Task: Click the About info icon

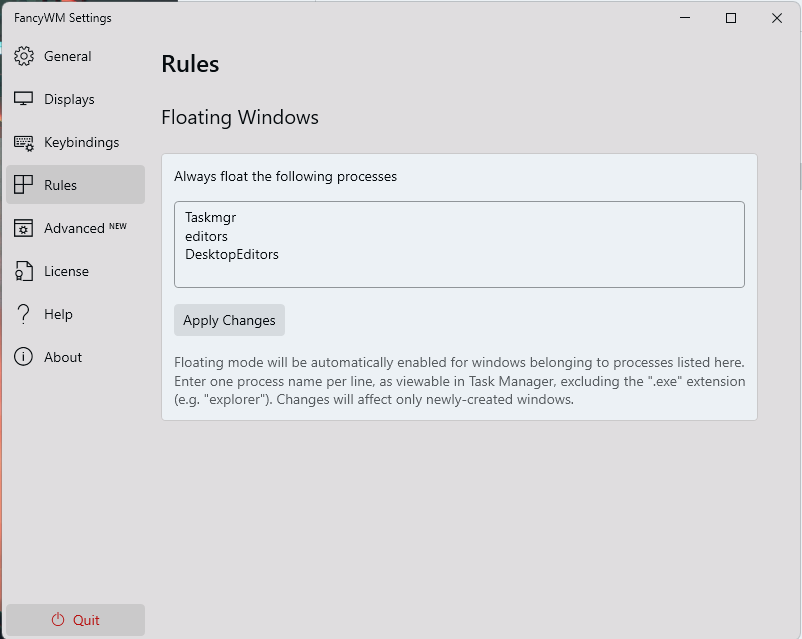Action: [25, 357]
